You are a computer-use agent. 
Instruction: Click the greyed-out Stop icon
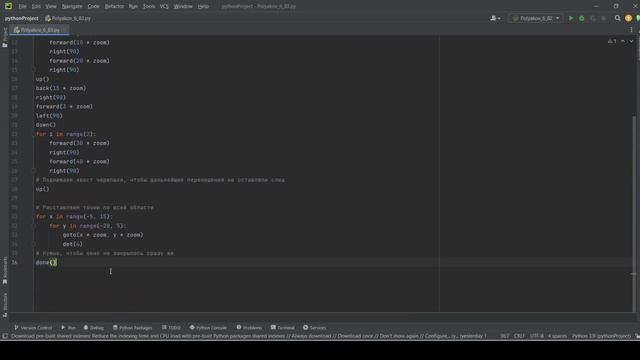point(604,18)
